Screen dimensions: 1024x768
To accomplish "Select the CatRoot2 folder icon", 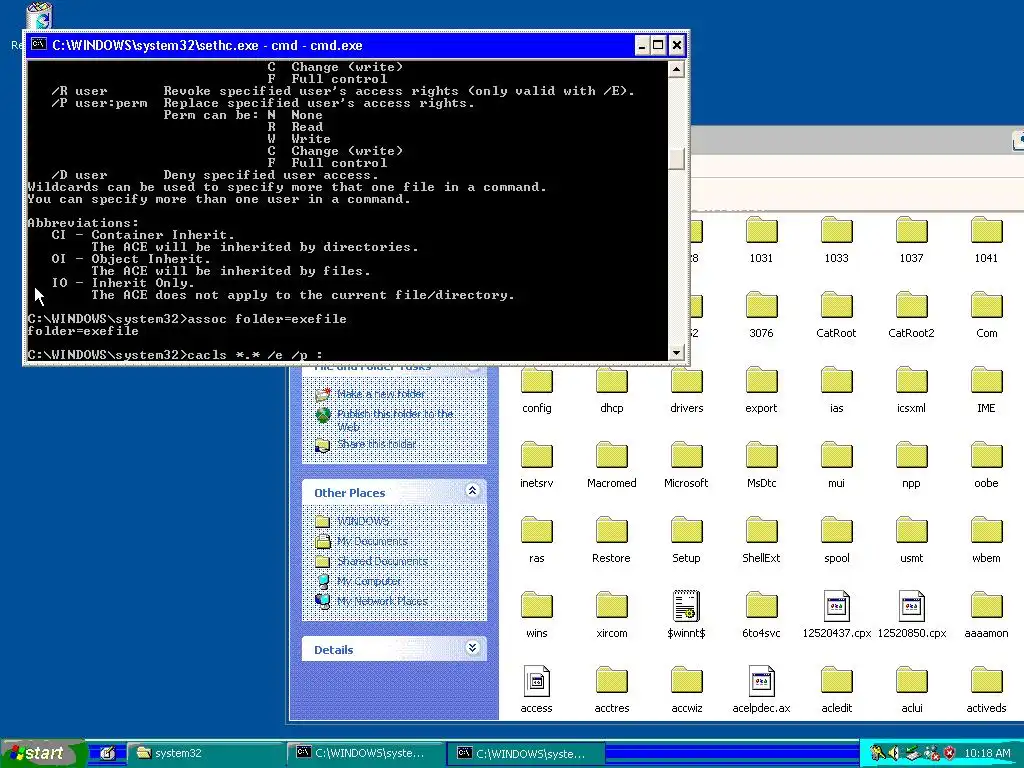I will (x=912, y=306).
